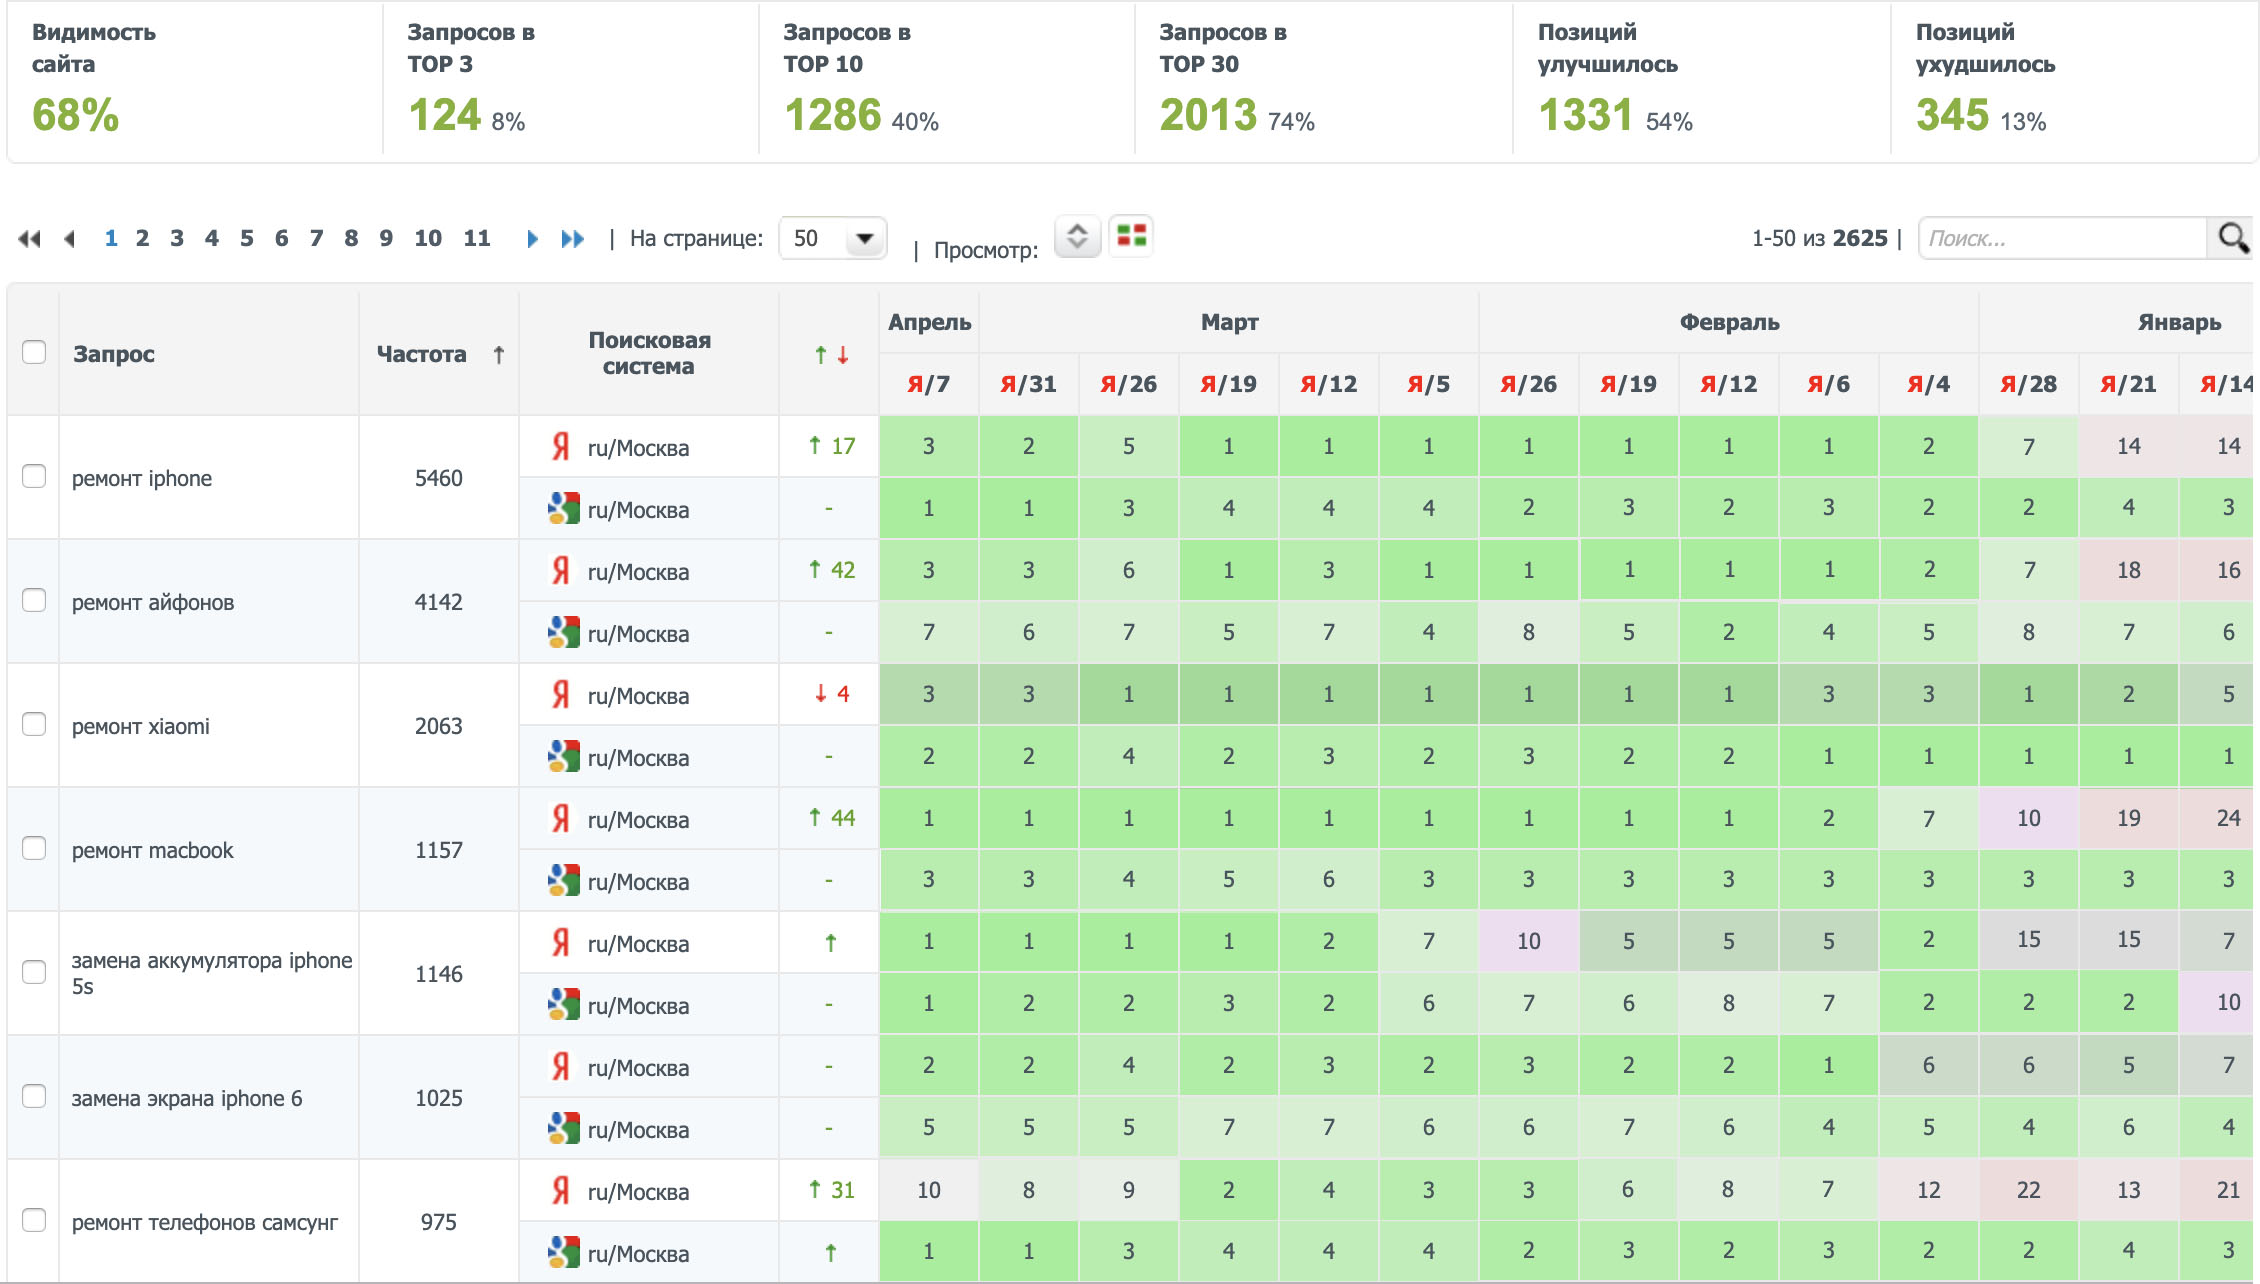
Task: Sort by Частота column arrow
Action: click(x=498, y=355)
